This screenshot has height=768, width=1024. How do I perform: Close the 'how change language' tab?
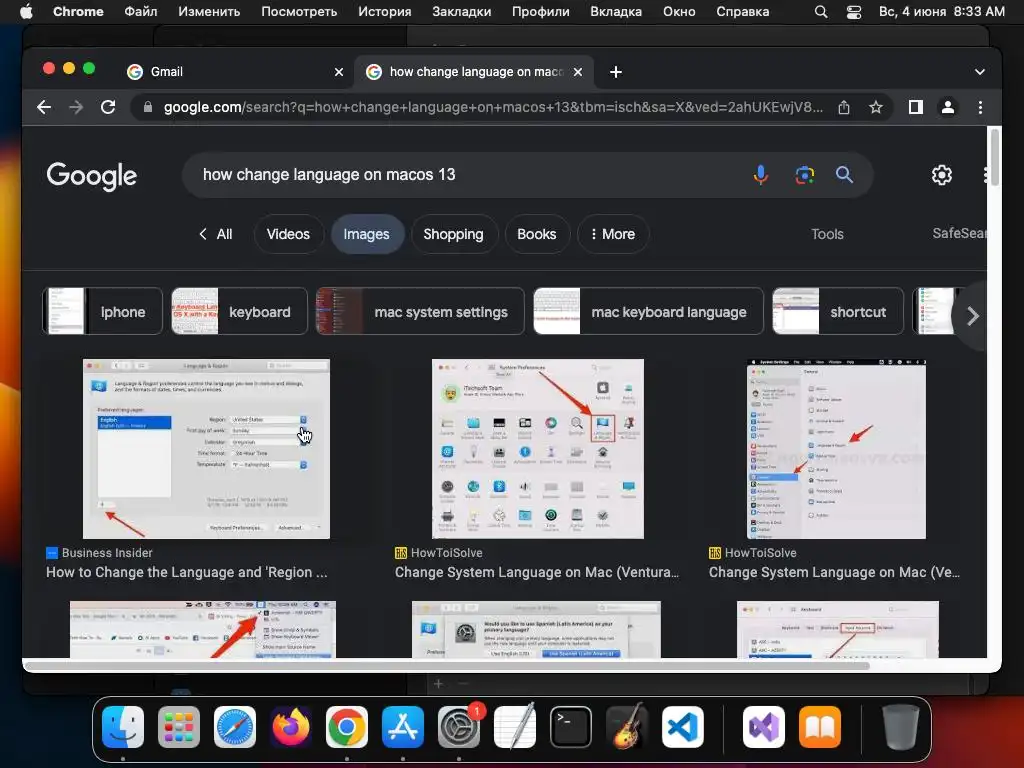point(578,72)
